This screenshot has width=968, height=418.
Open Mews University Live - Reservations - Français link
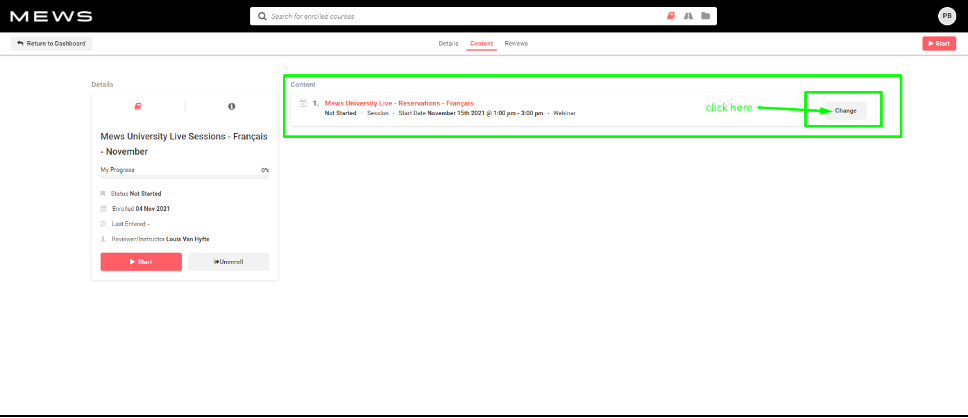tap(399, 103)
